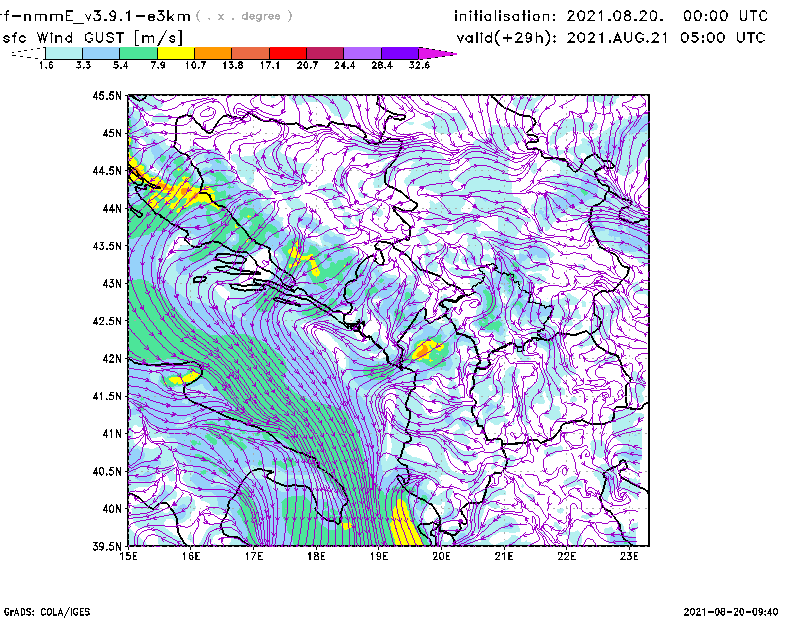
Task: Select the violet 28.4–32.6 legend swatch
Action: point(400,53)
